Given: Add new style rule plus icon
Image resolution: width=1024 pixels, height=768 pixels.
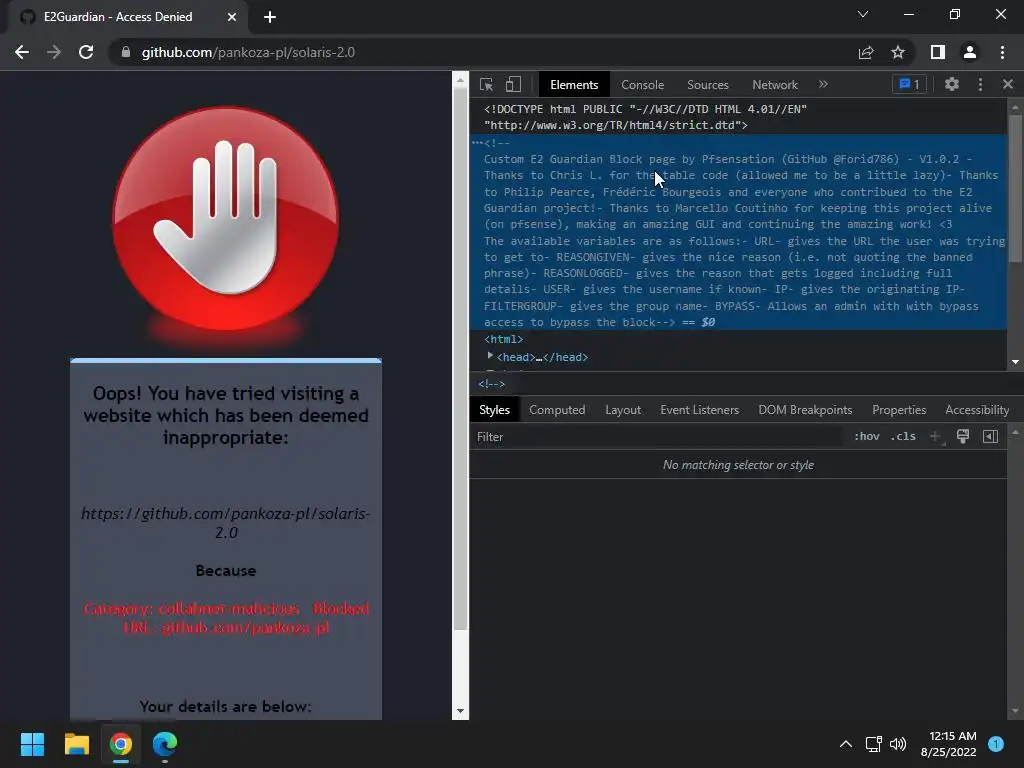Looking at the screenshot, I should coord(935,436).
